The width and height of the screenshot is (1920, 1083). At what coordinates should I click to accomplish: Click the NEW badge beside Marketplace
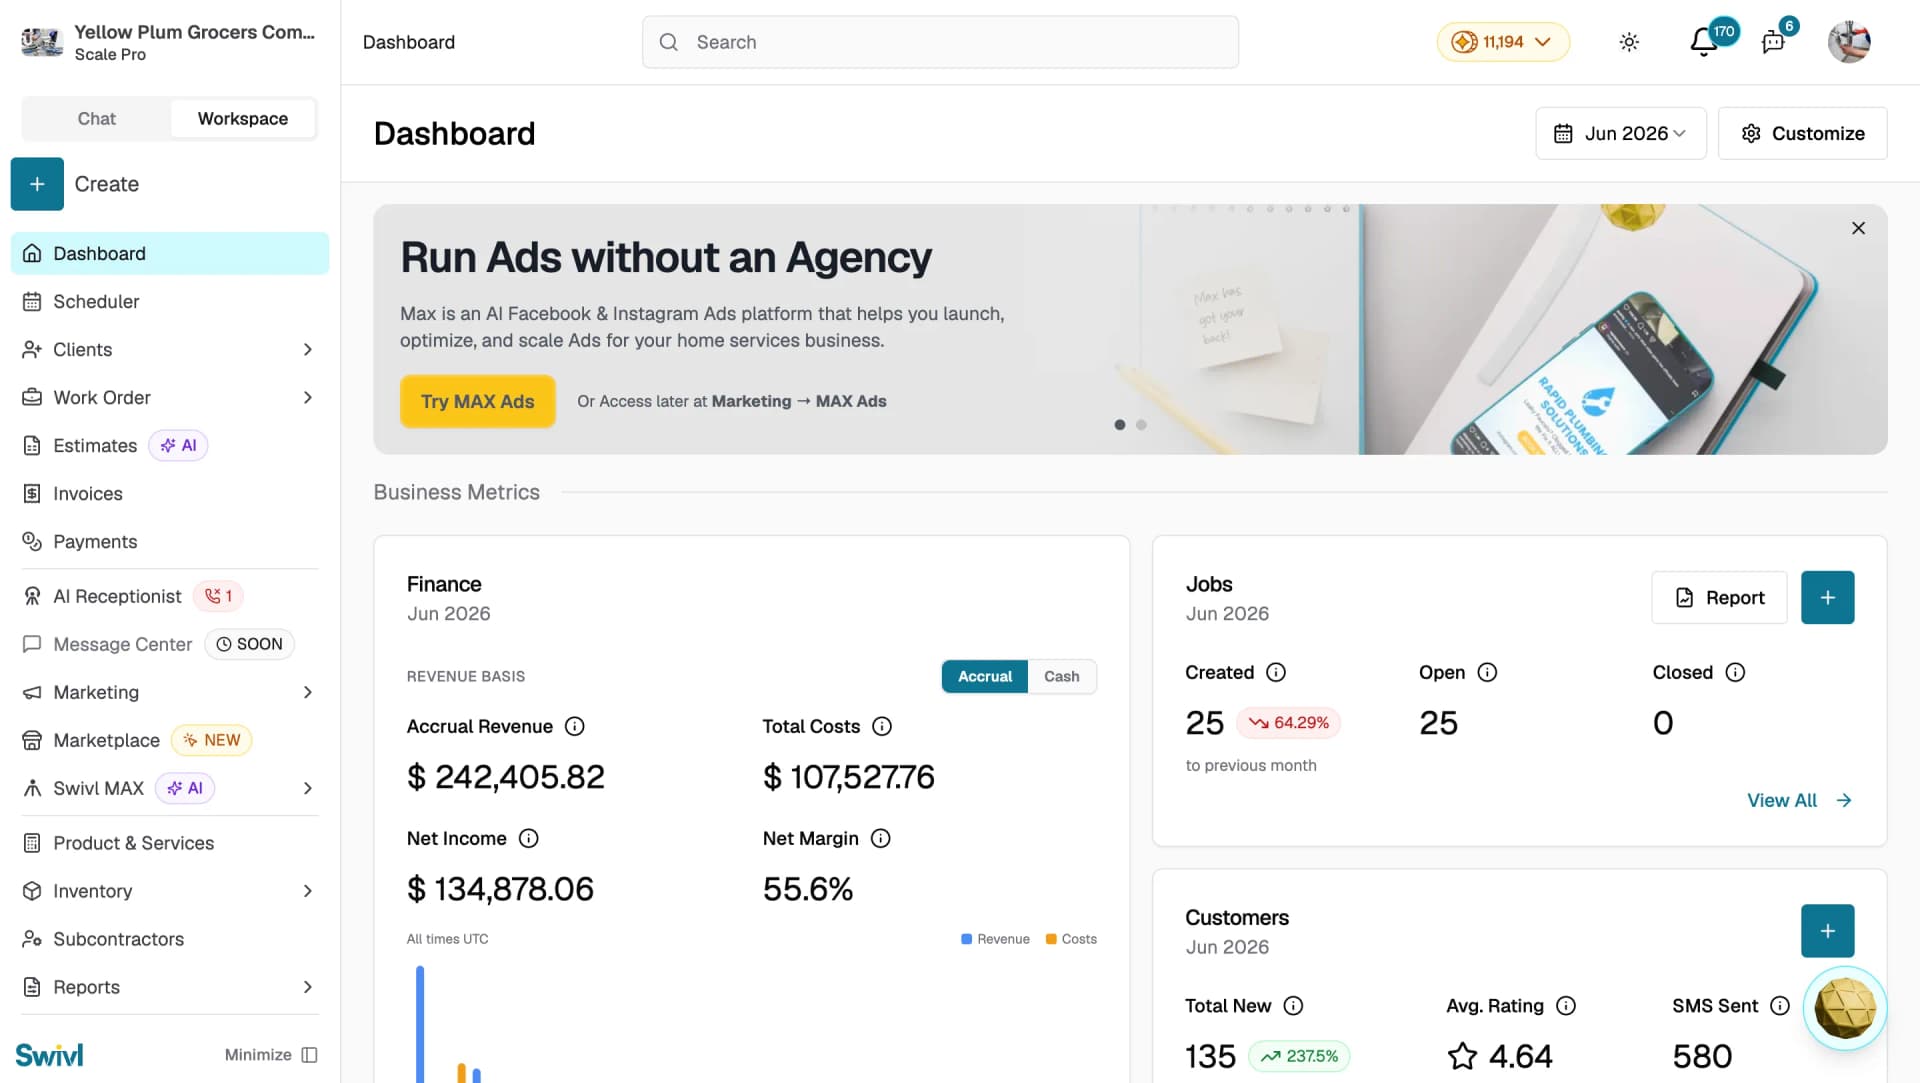point(212,740)
